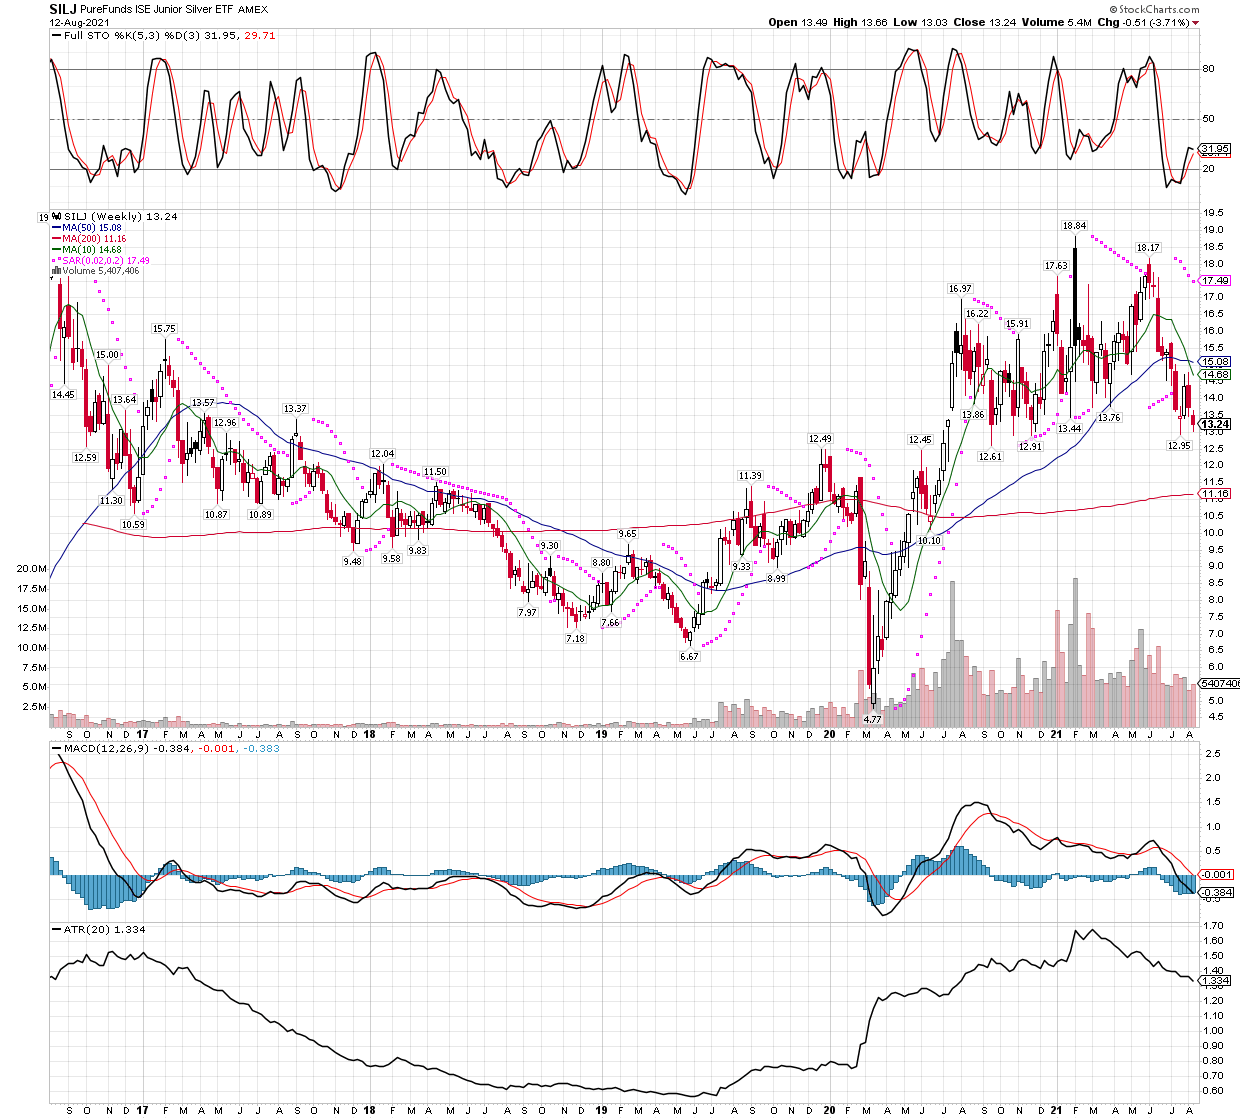Click the 12.49 high price label

coord(820,438)
